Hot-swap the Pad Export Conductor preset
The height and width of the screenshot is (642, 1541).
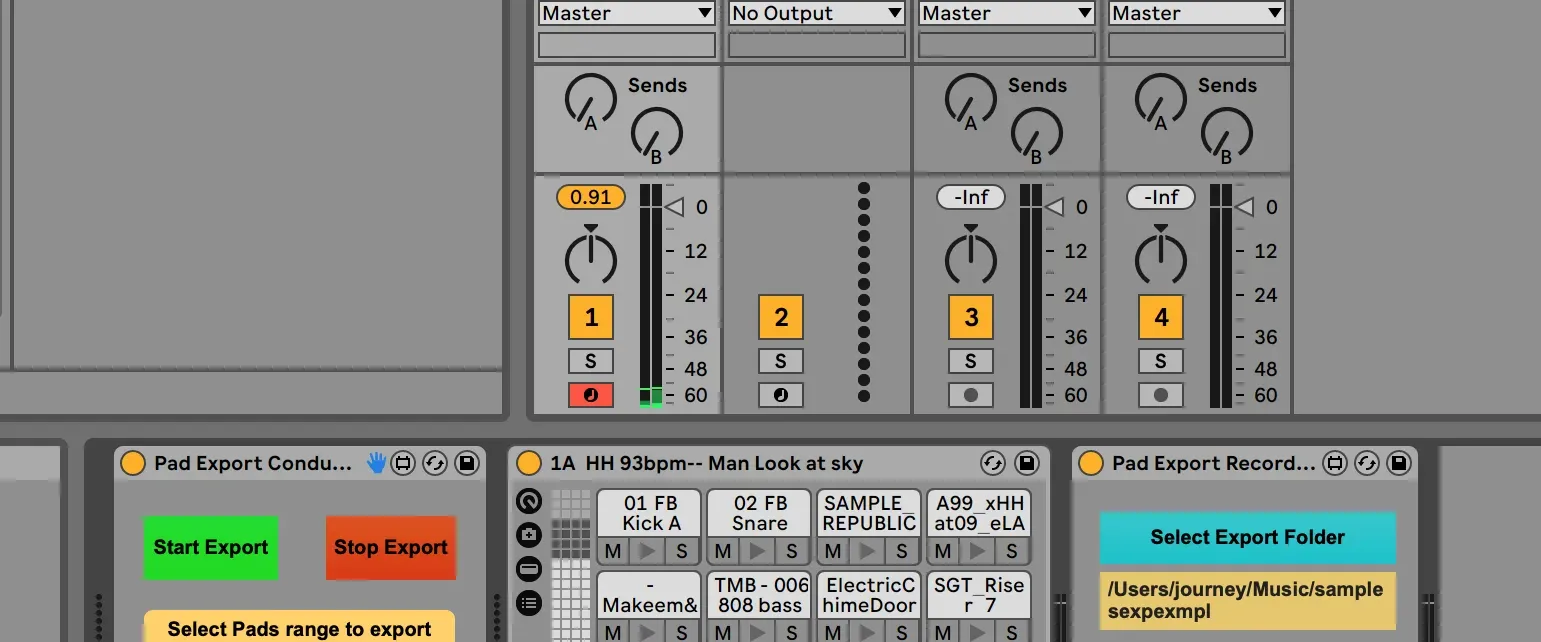pos(434,463)
